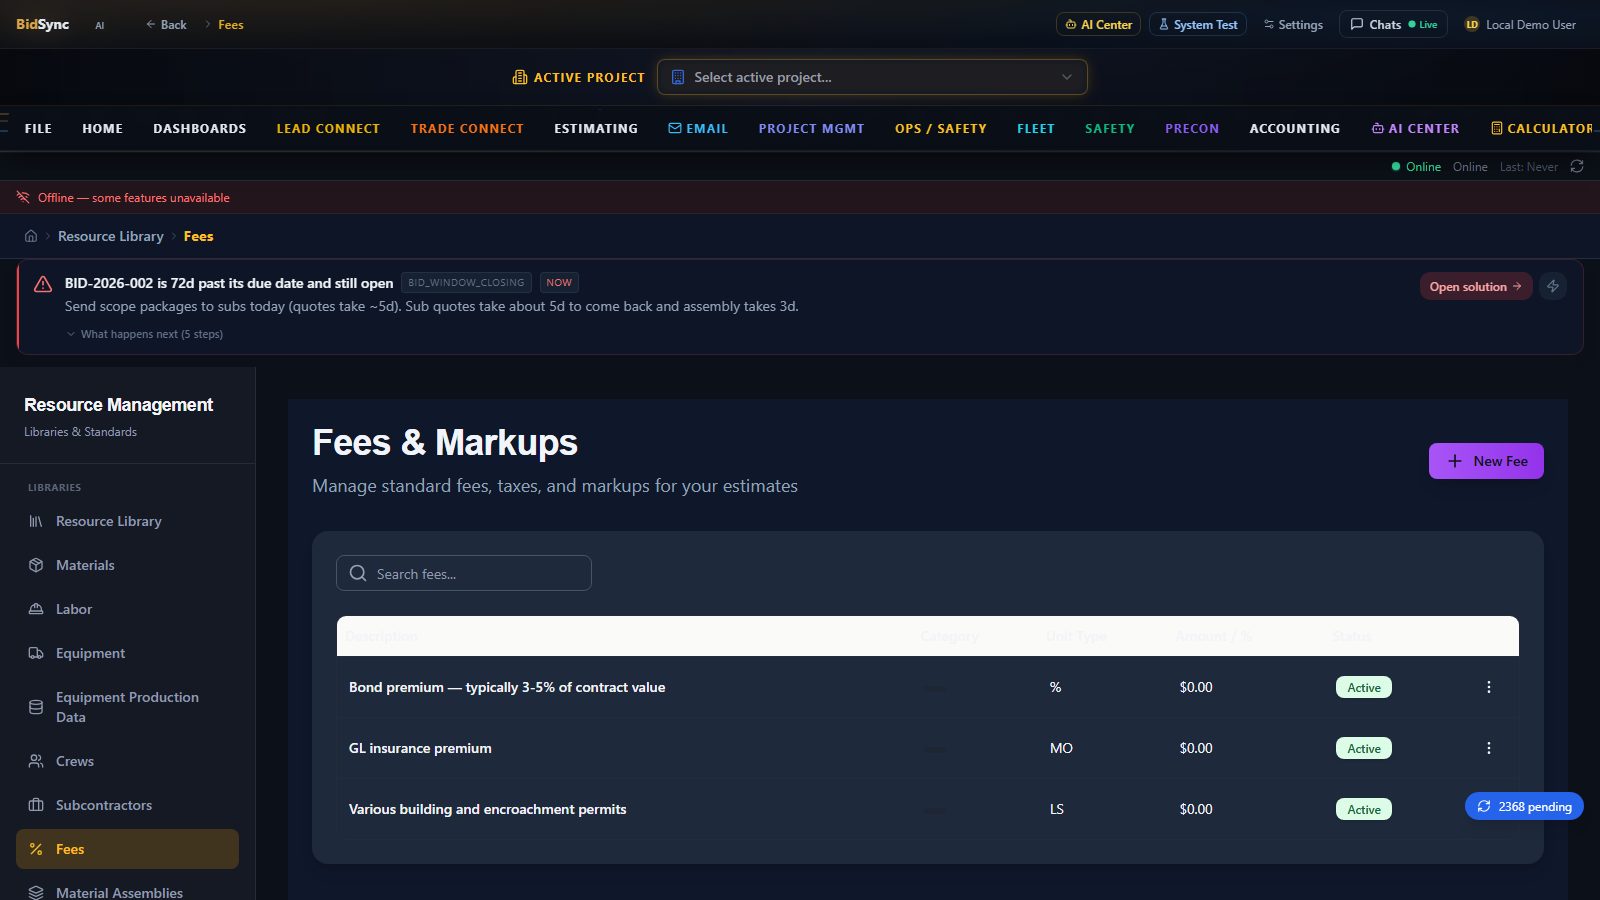This screenshot has width=1600, height=900.
Task: Click the lightning bolt icon beside Open solution
Action: pos(1553,286)
